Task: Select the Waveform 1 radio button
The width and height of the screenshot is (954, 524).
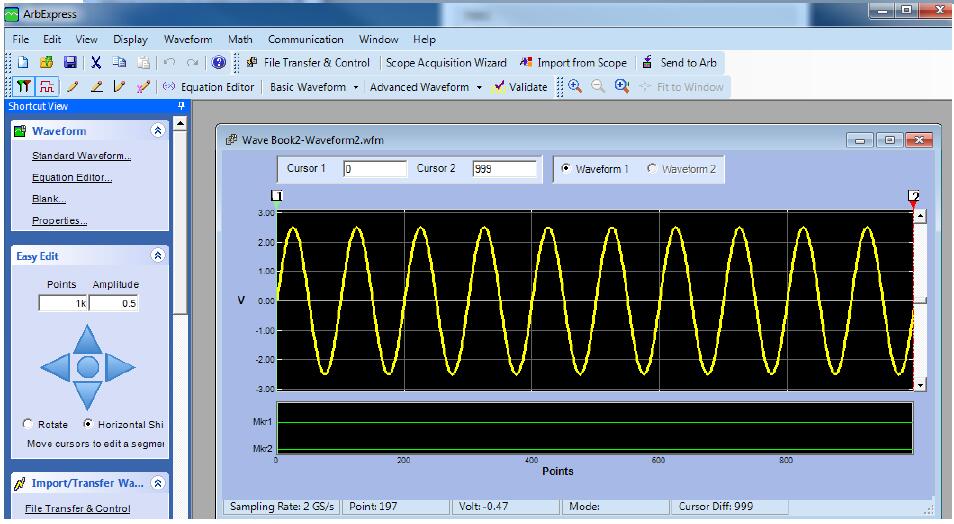Action: tap(567, 169)
